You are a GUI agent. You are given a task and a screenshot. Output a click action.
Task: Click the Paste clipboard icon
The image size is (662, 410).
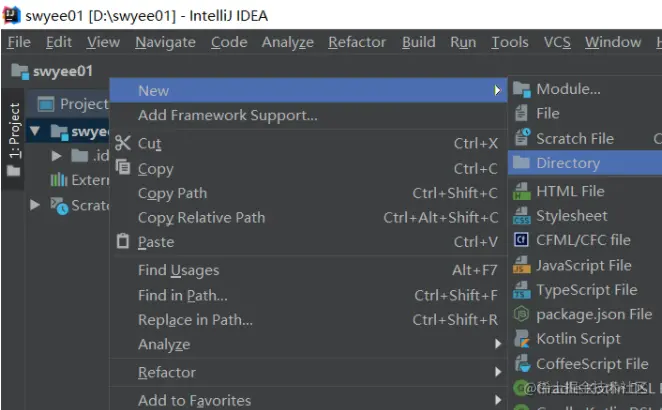[123, 241]
